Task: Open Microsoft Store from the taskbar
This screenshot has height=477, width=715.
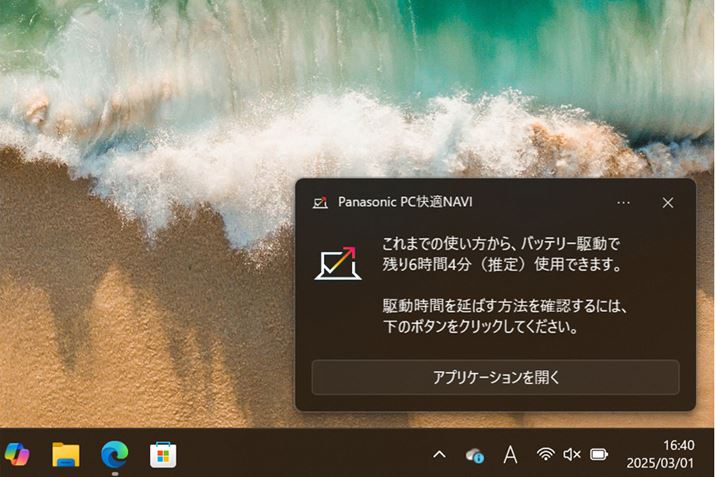Action: pyautogui.click(x=163, y=455)
